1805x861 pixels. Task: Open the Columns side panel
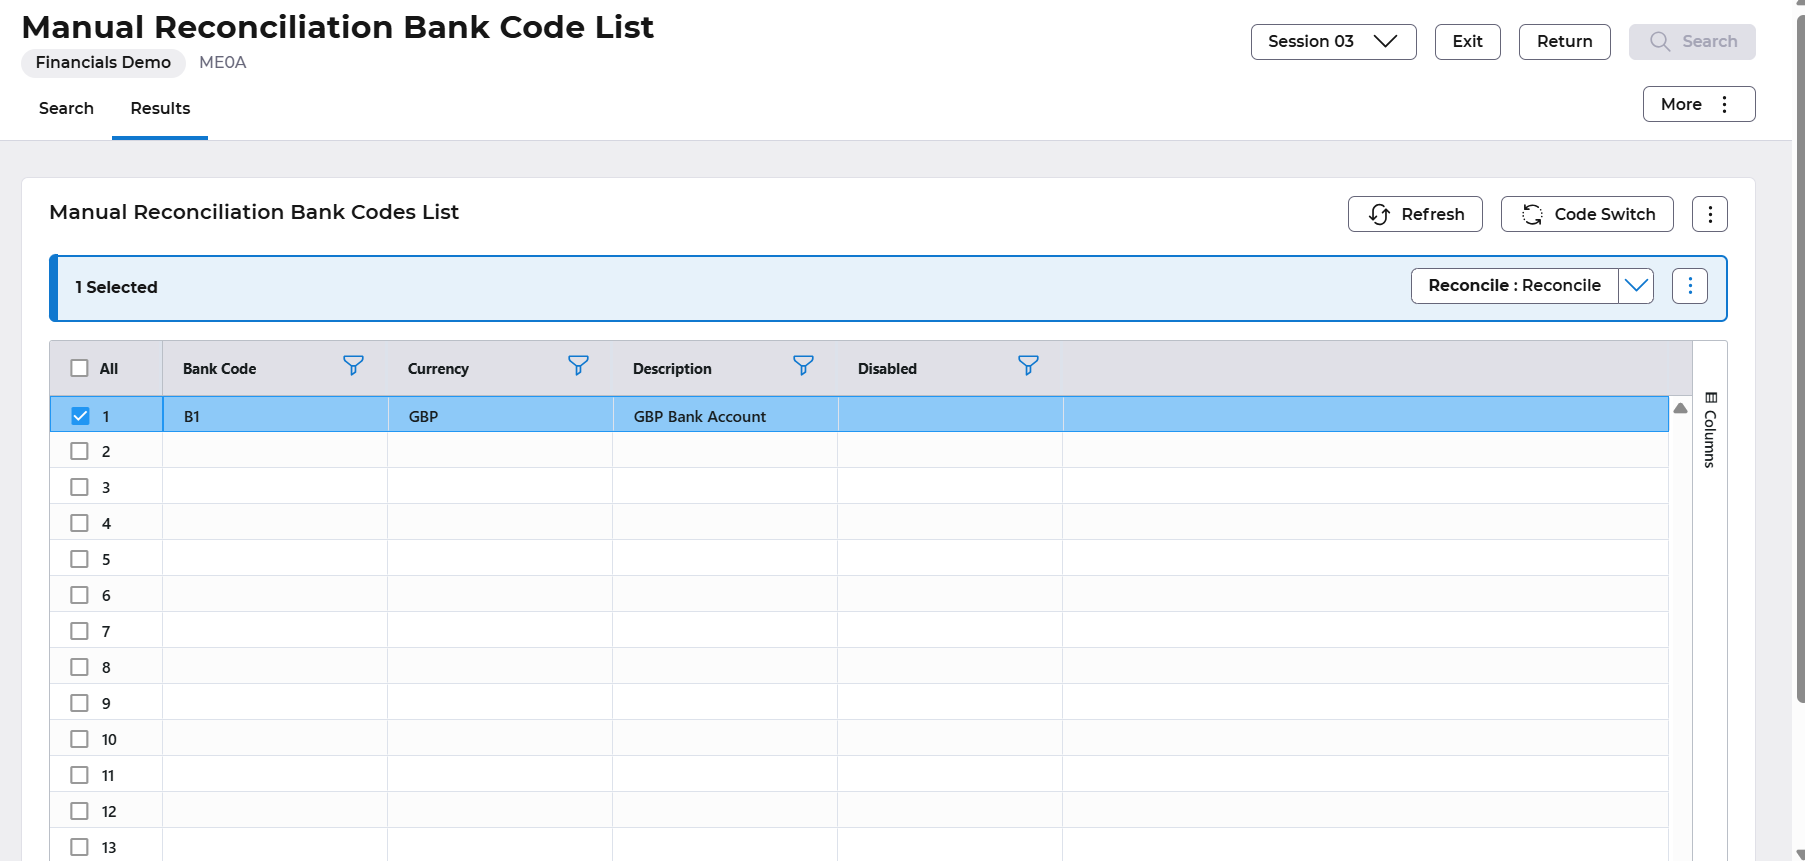pyautogui.click(x=1710, y=430)
